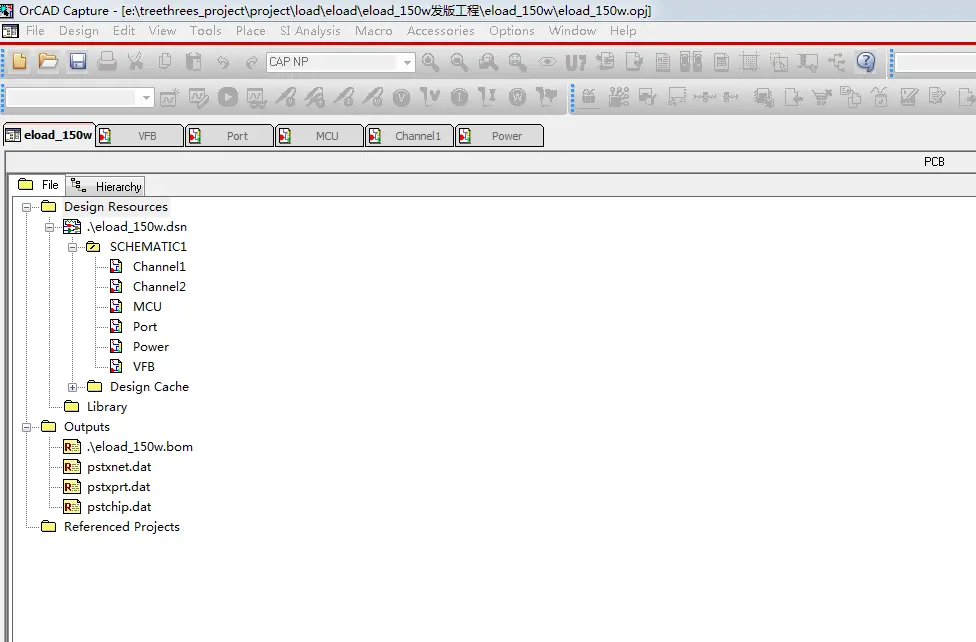Collapse the Outputs folder
Image resolution: width=976 pixels, height=642 pixels.
[x=26, y=427]
